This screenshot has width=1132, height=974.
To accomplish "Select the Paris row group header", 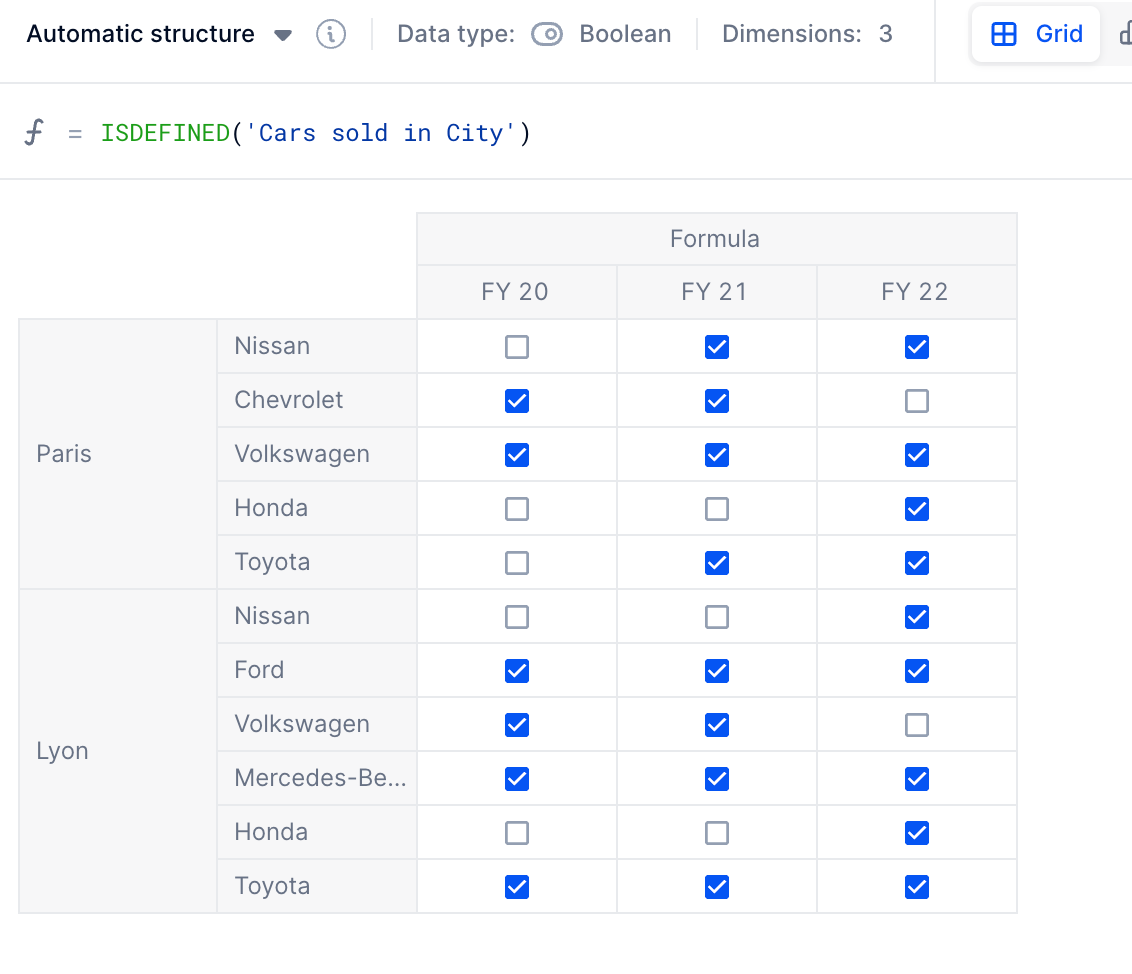I will pos(118,454).
